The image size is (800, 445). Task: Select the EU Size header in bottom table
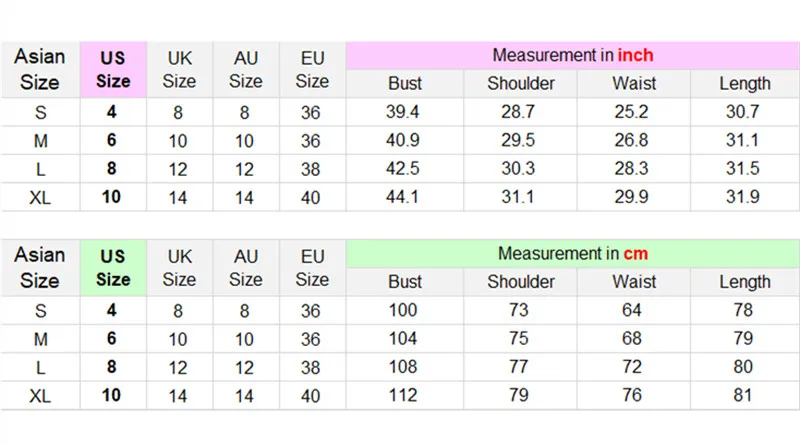point(312,268)
